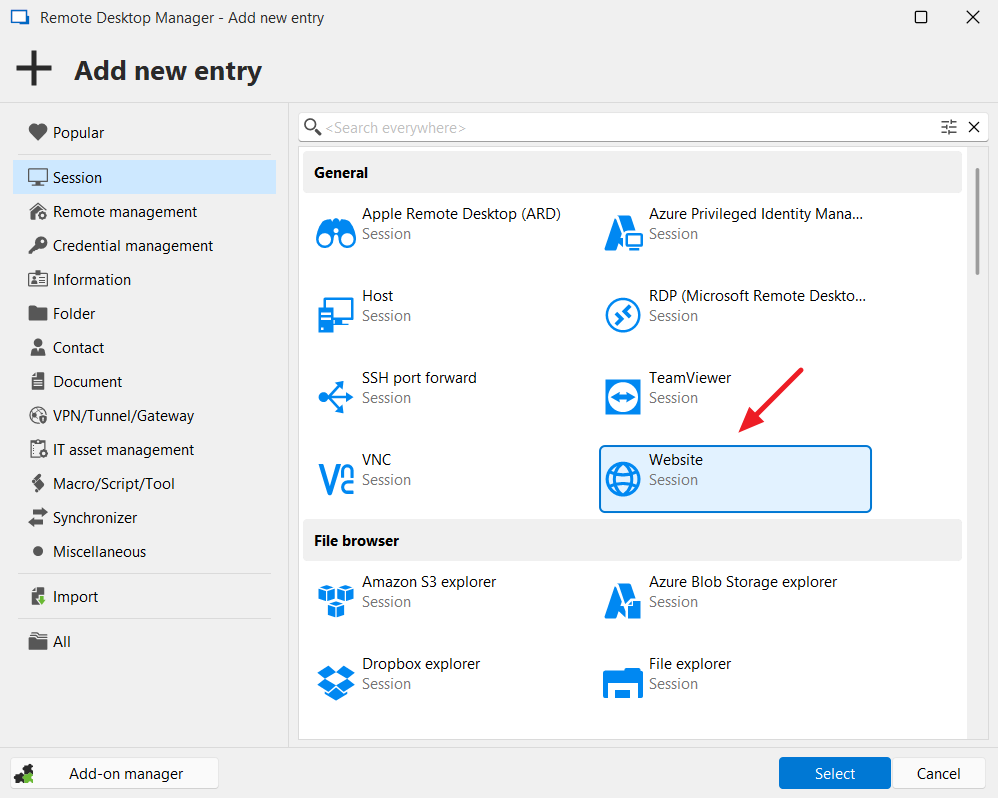
Task: Pick the VNC session icon
Action: tap(335, 479)
